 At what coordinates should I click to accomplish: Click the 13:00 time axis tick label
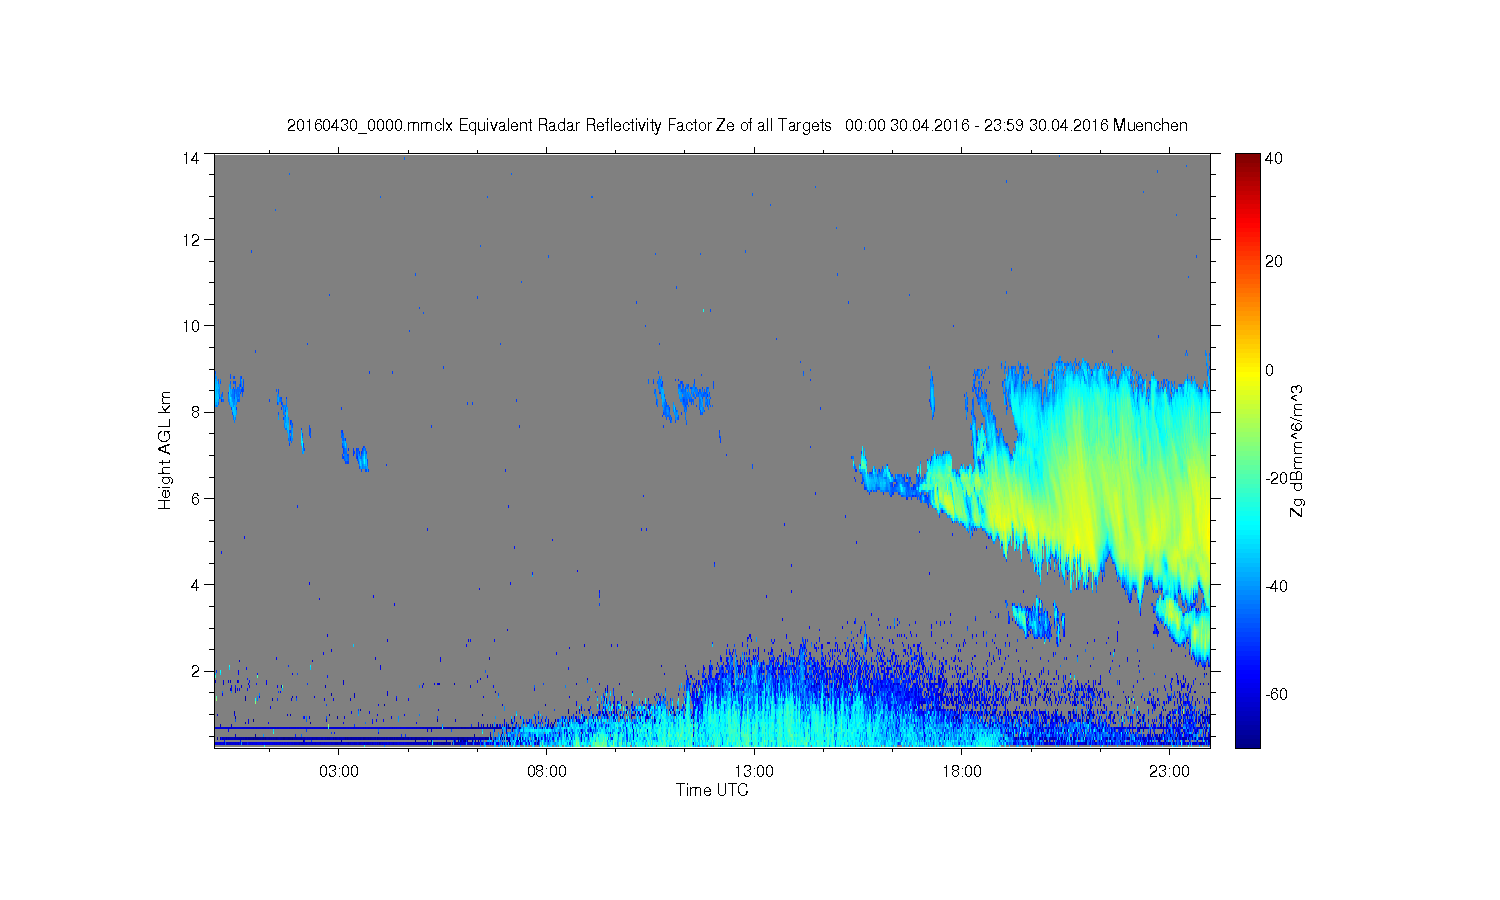754,772
